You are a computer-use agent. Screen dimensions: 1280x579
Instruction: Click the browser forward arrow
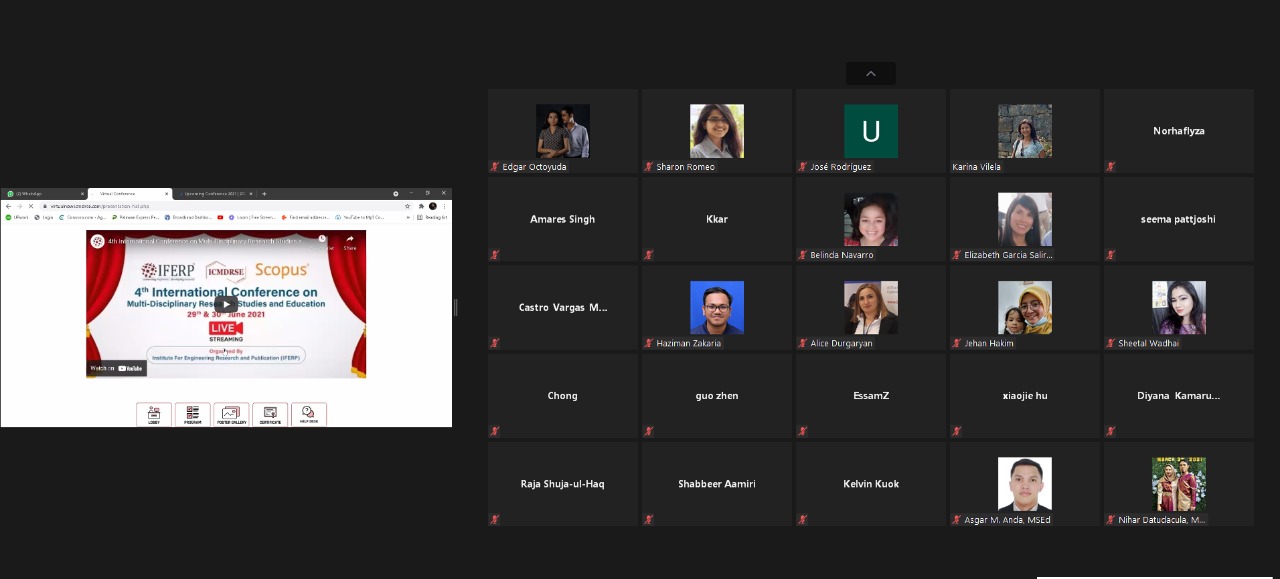pyautogui.click(x=20, y=206)
